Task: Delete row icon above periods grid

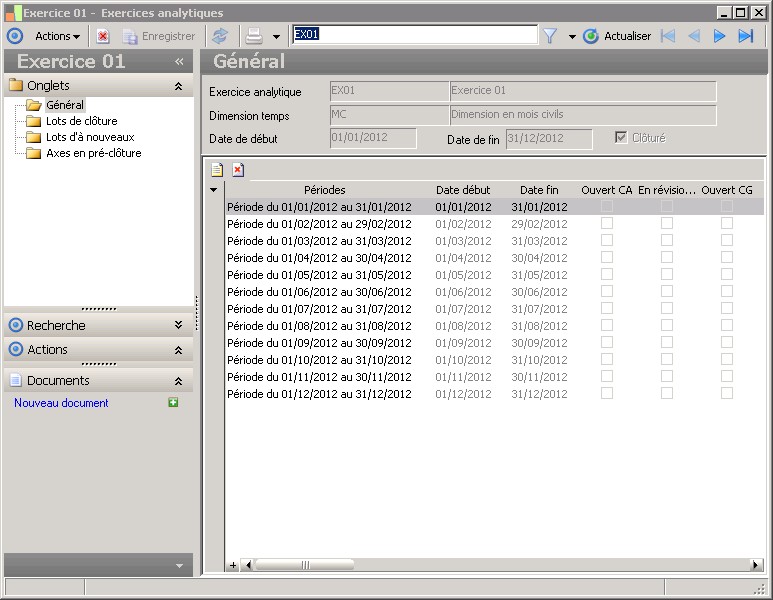Action: (x=238, y=170)
